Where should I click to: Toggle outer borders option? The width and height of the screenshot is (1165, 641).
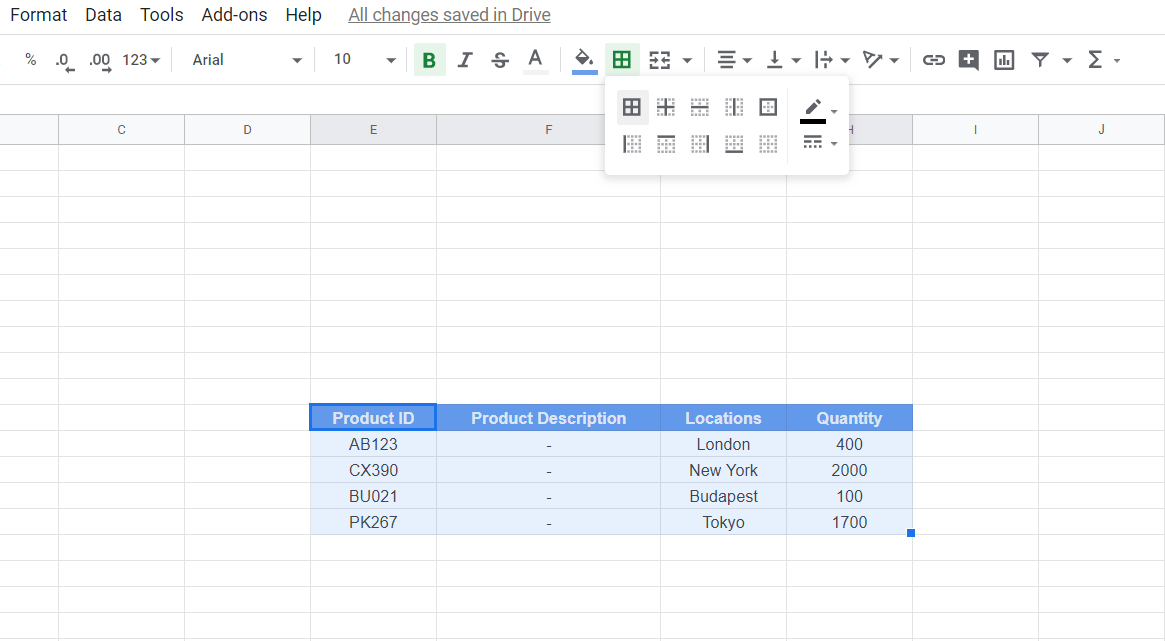(768, 107)
